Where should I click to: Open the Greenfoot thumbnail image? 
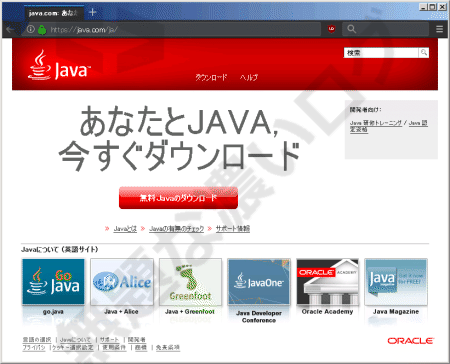[x=190, y=282]
